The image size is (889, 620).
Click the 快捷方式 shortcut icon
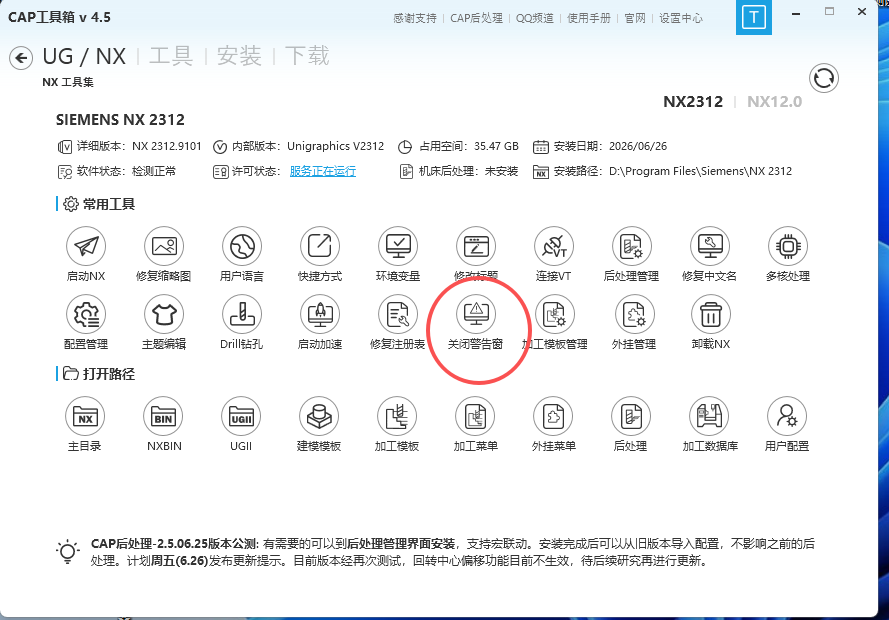pyautogui.click(x=320, y=247)
